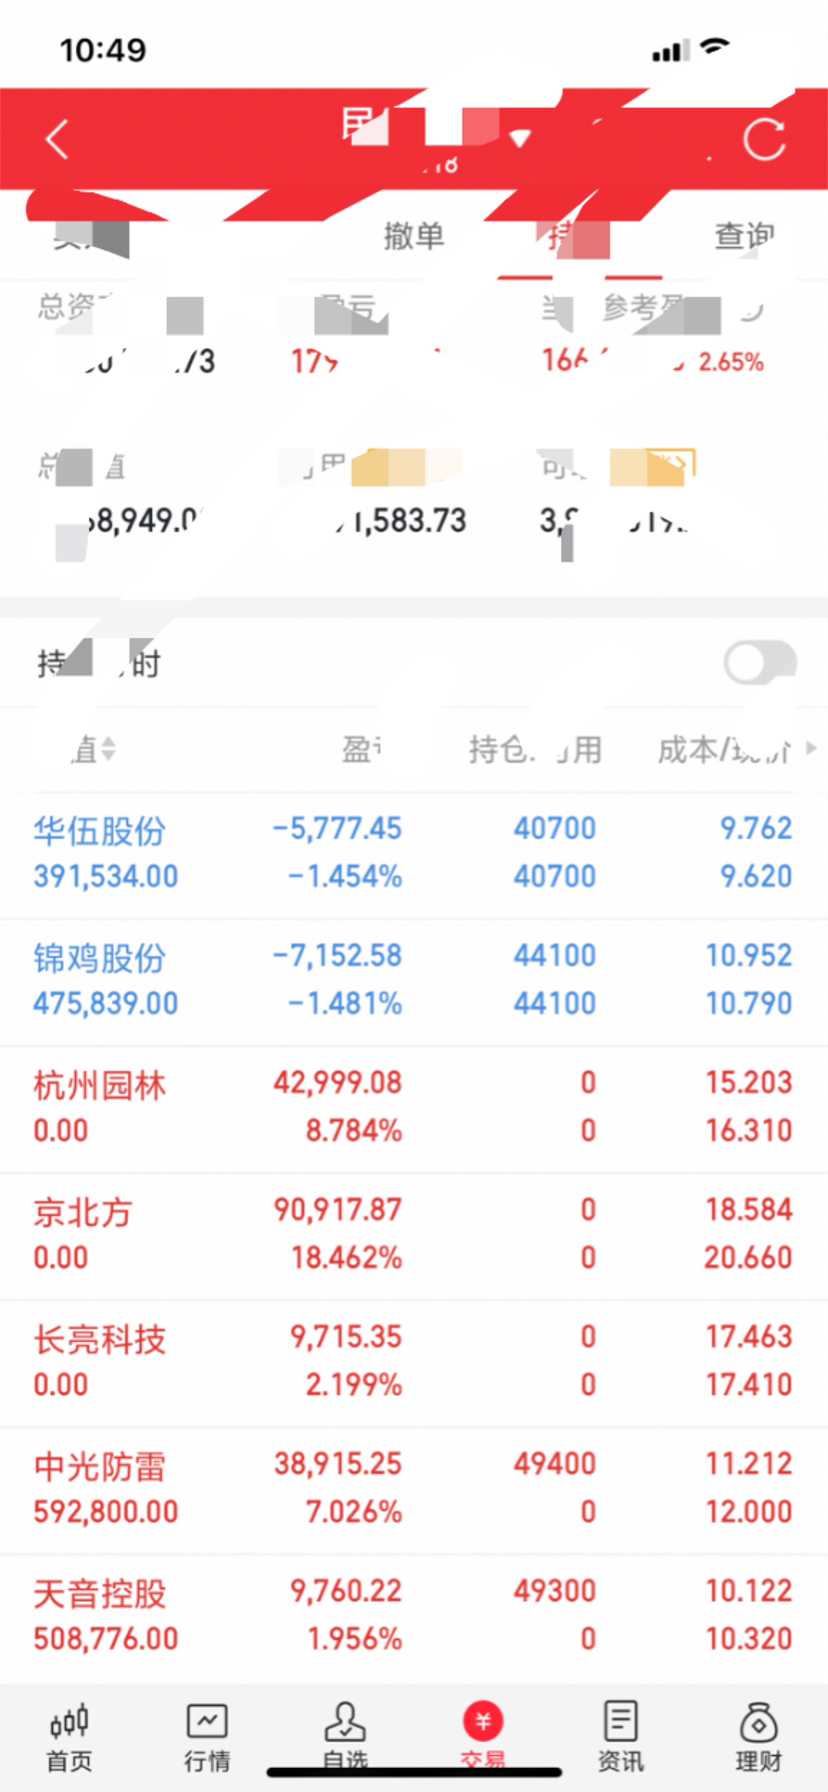
Task: Sort holdings by market value arrows
Action: pyautogui.click(x=108, y=748)
